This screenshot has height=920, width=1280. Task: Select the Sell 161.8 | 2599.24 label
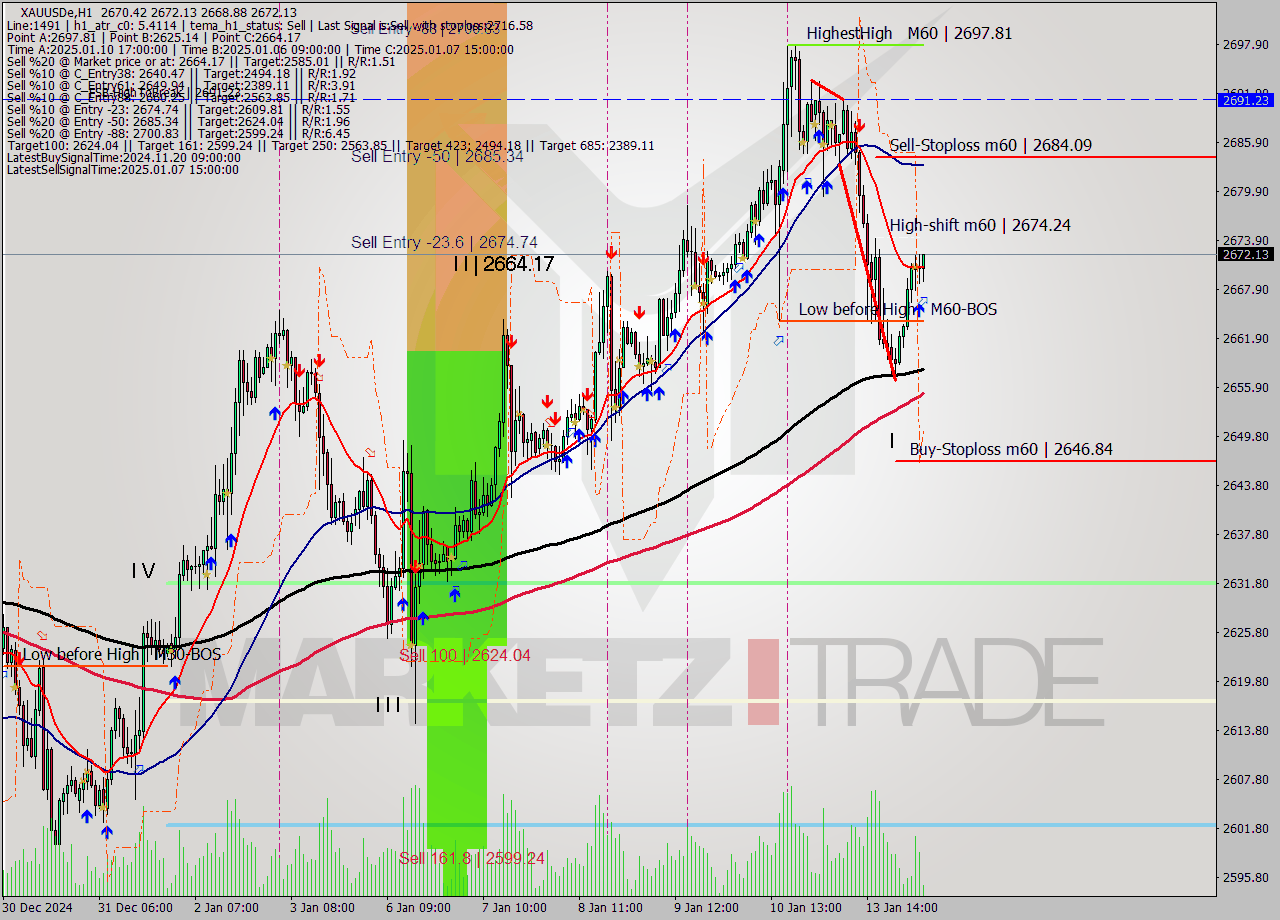coord(472,858)
